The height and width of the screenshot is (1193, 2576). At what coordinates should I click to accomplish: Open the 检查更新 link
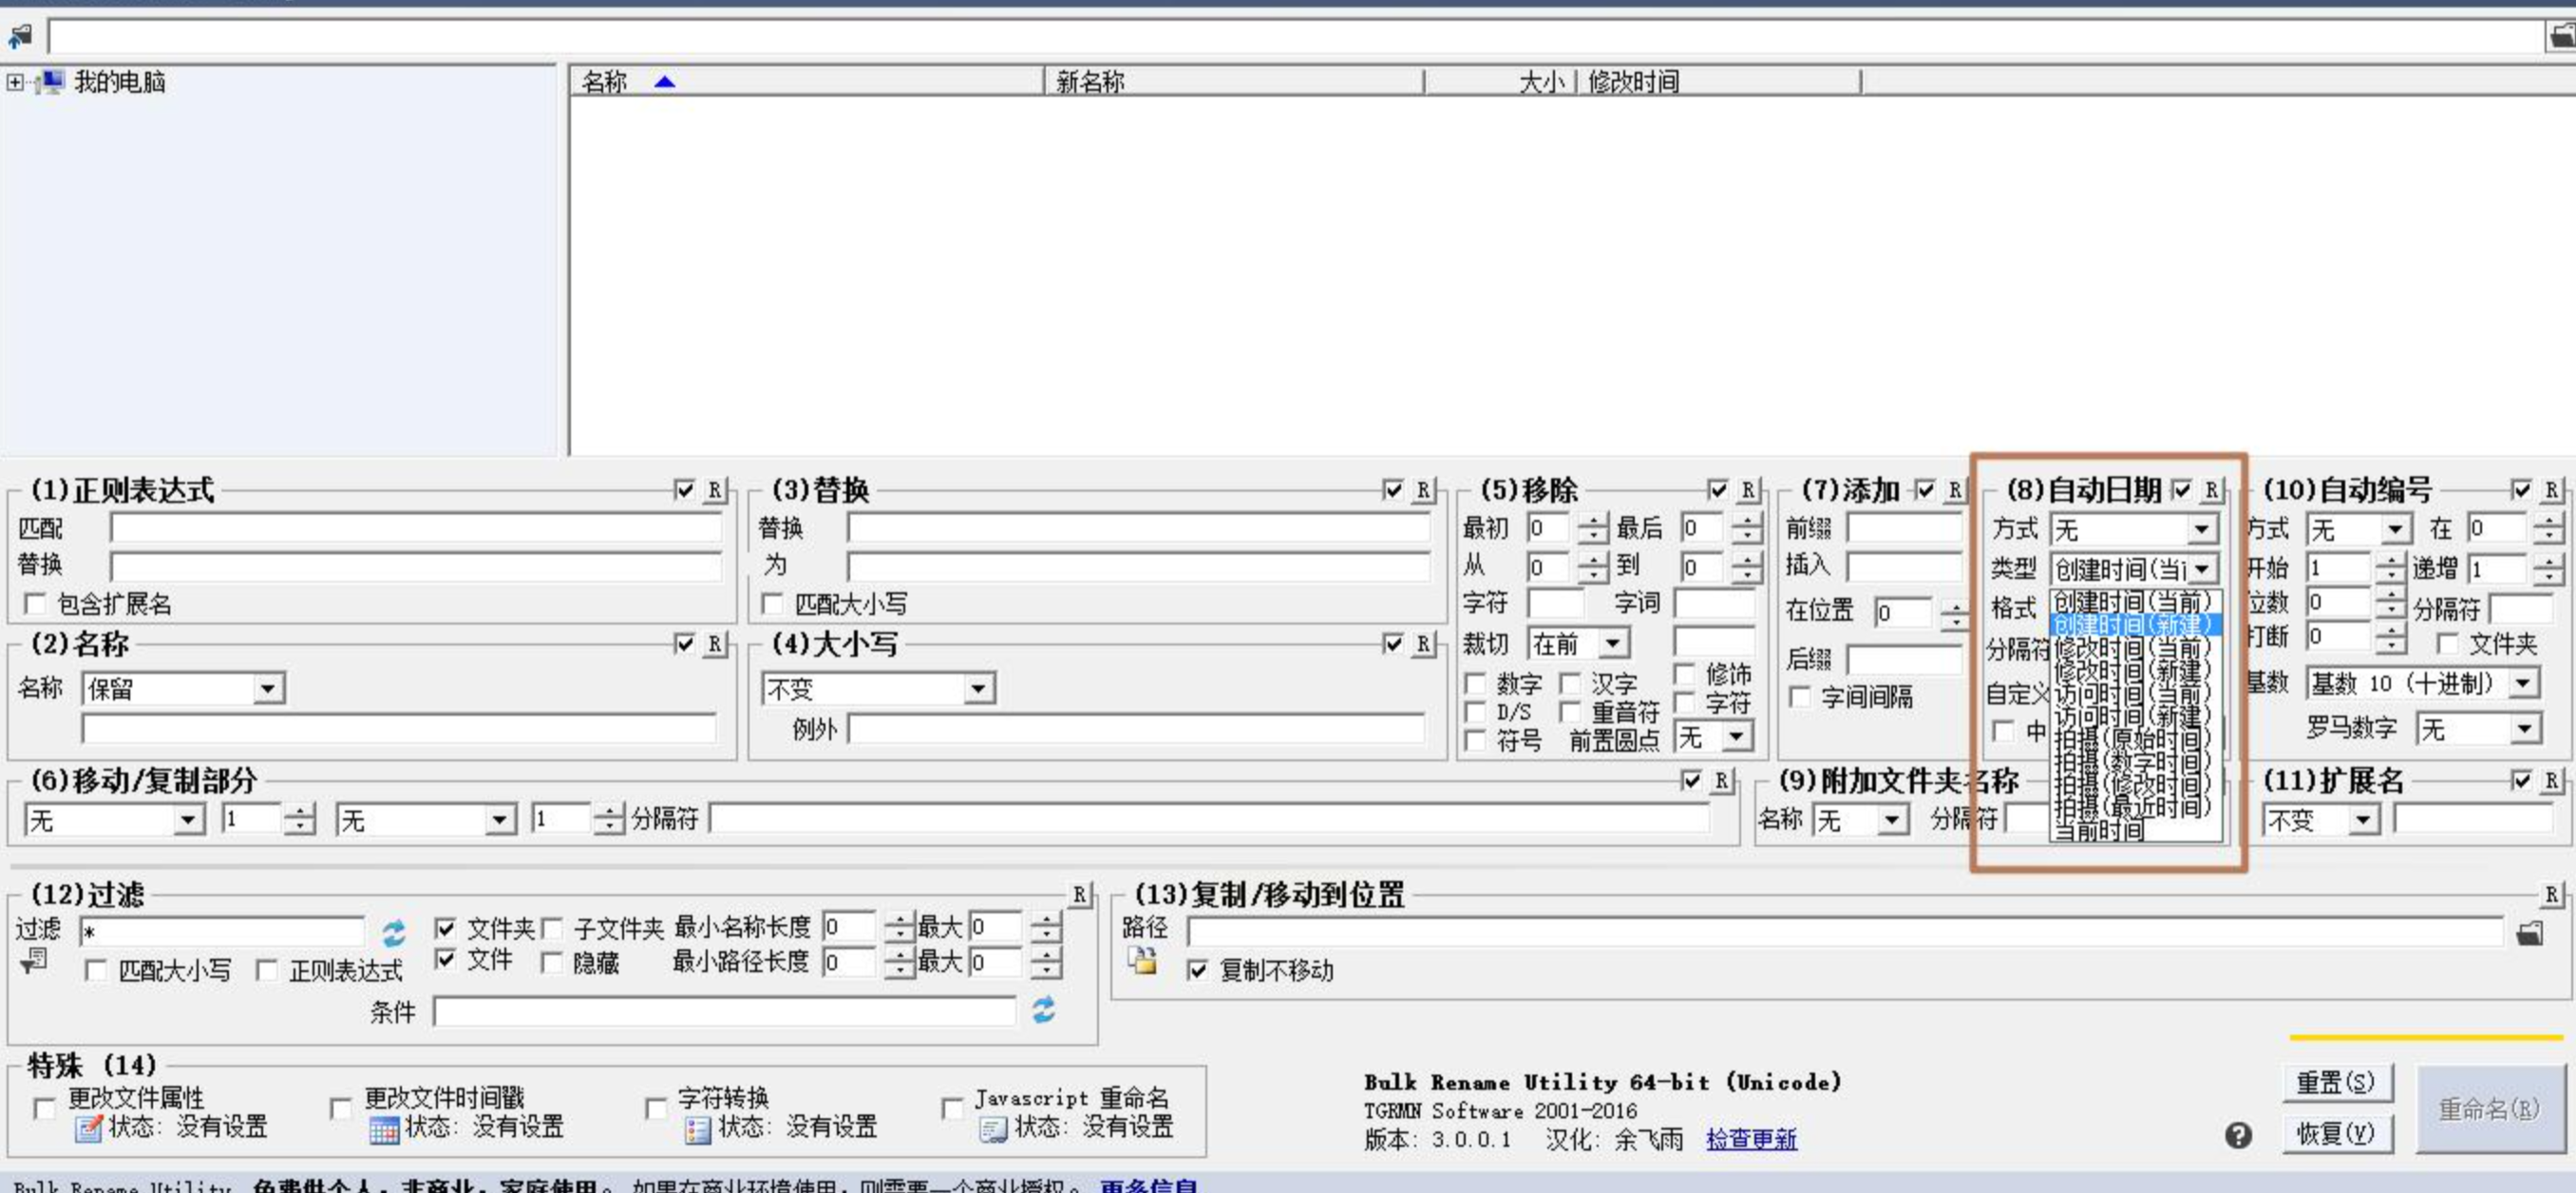pos(1750,1139)
